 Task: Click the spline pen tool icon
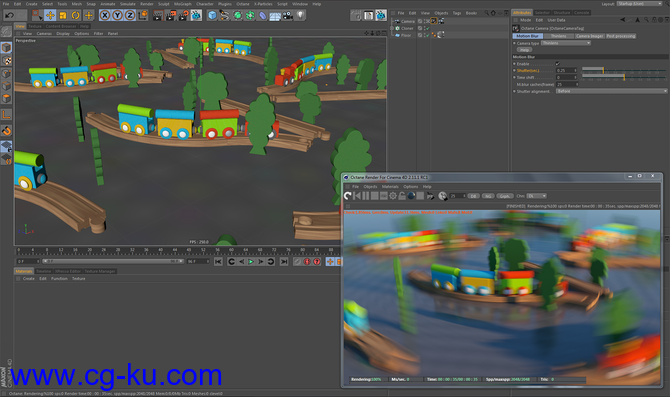click(x=225, y=16)
